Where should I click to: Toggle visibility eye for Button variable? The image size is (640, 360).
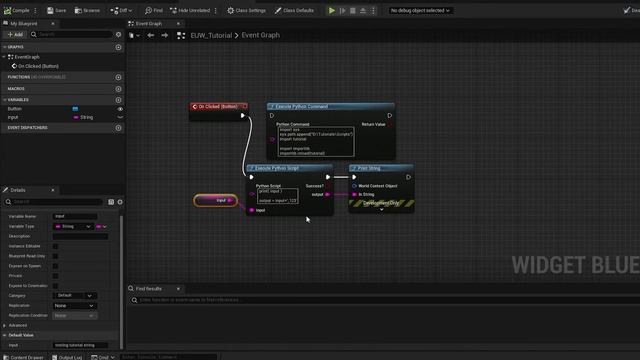[x=120, y=109]
